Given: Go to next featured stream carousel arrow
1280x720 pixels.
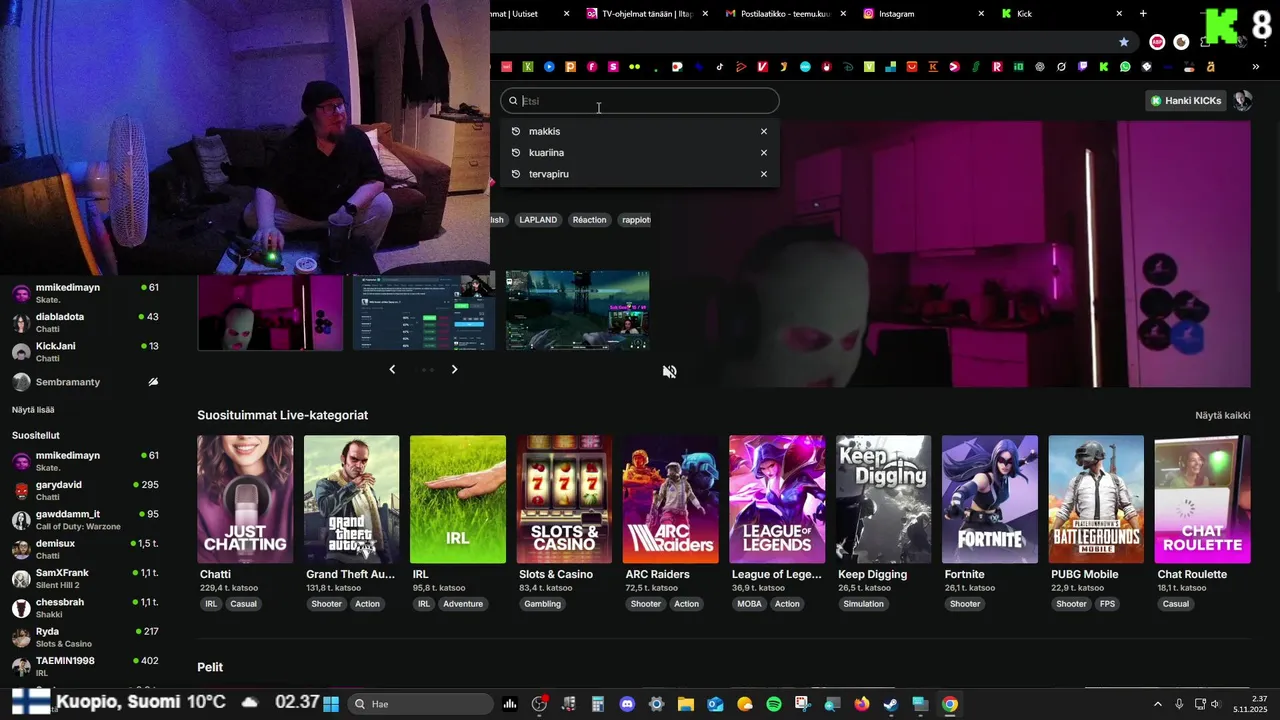Looking at the screenshot, I should point(454,369).
